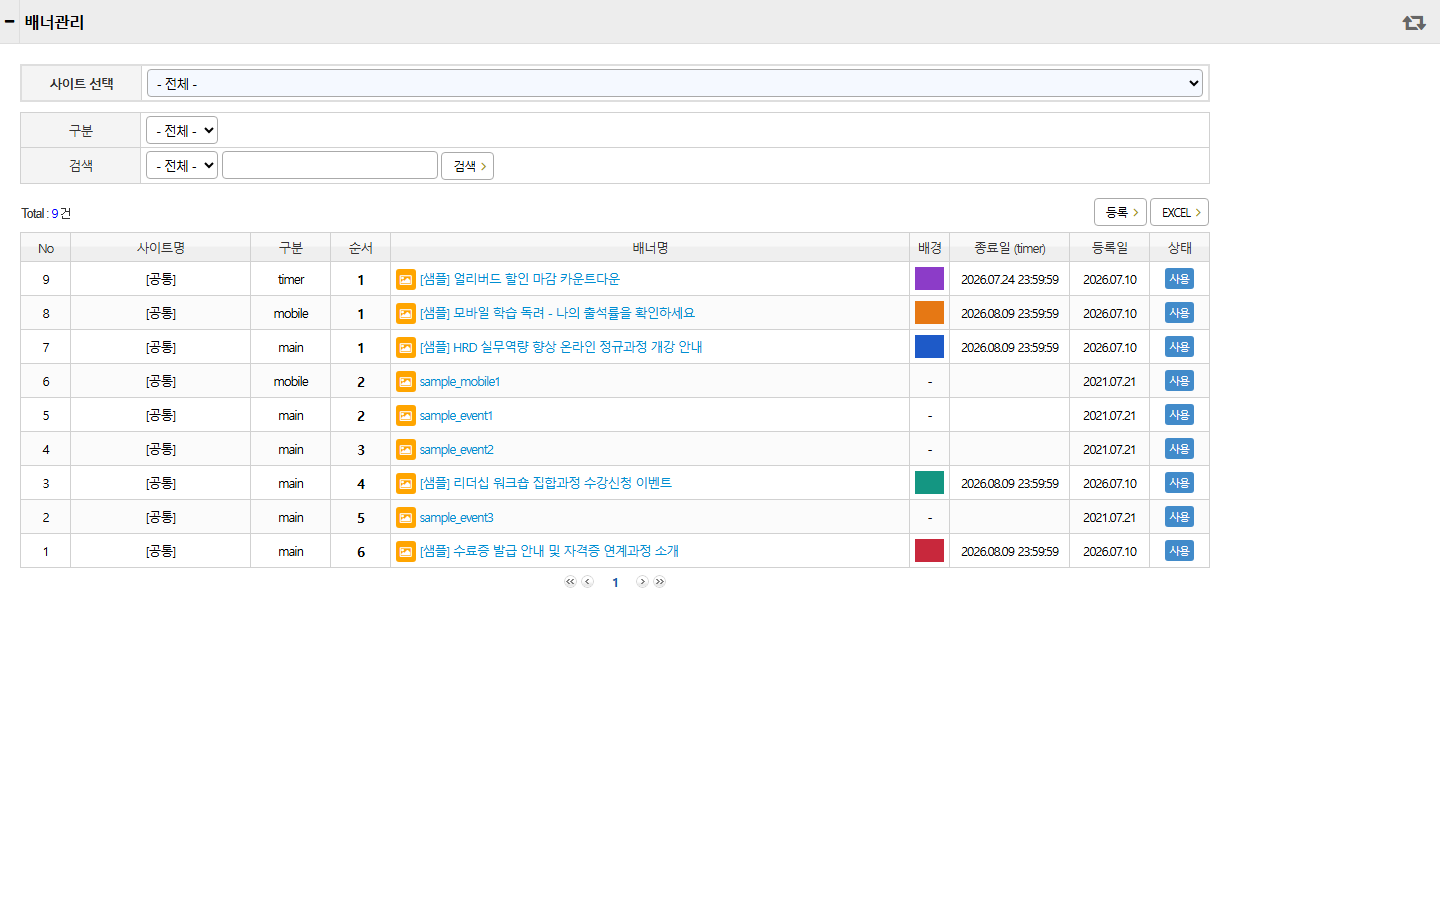1440x900 pixels.
Task: Click the purple background color swatch
Action: pyautogui.click(x=930, y=279)
